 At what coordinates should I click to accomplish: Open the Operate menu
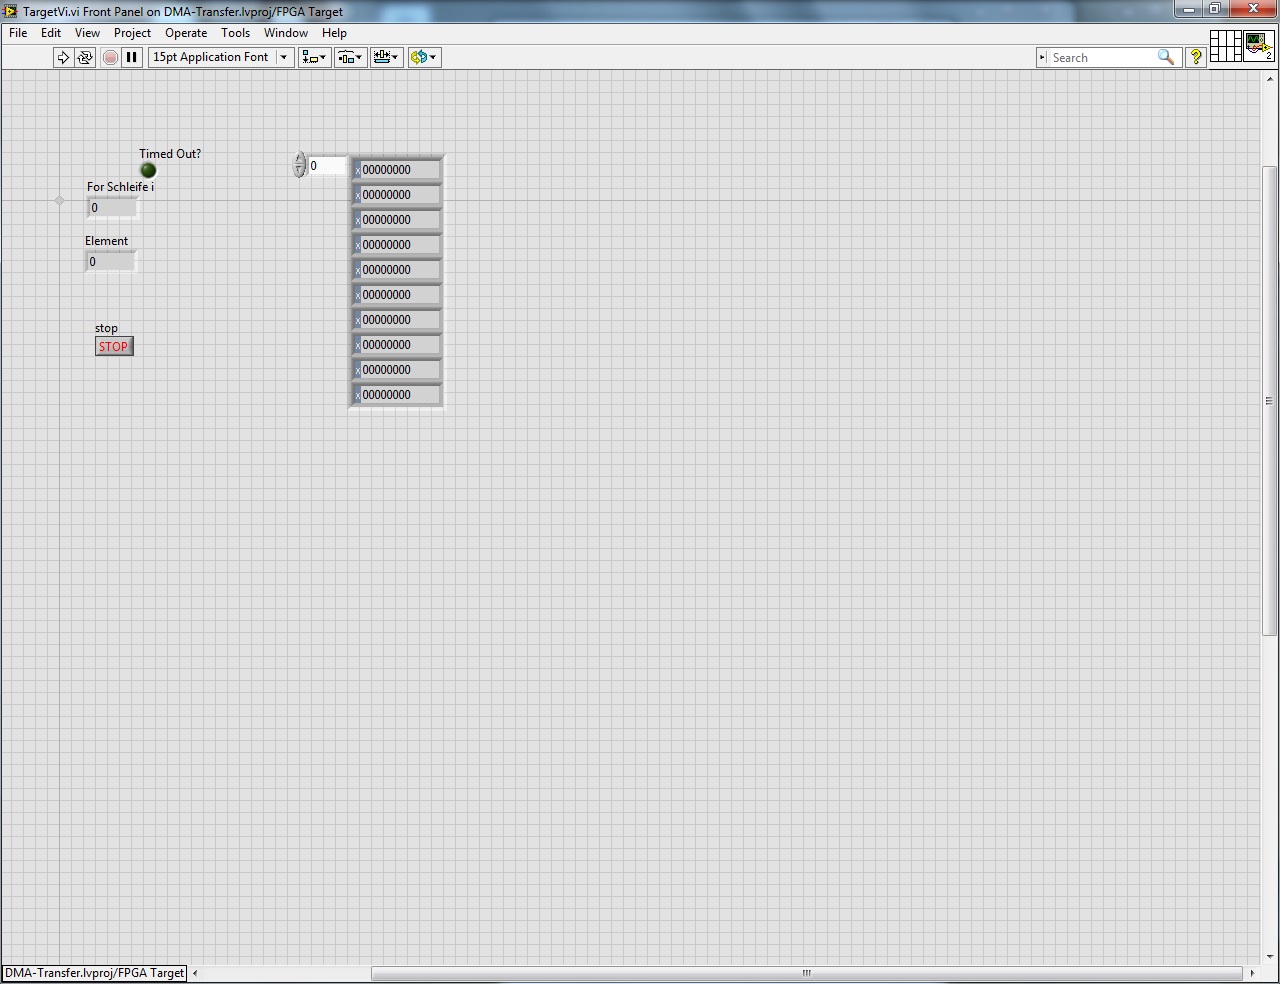pos(186,33)
